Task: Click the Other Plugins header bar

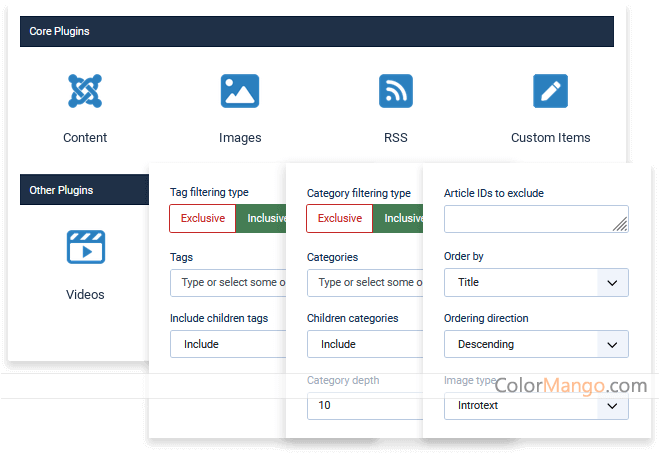Action: tap(84, 190)
